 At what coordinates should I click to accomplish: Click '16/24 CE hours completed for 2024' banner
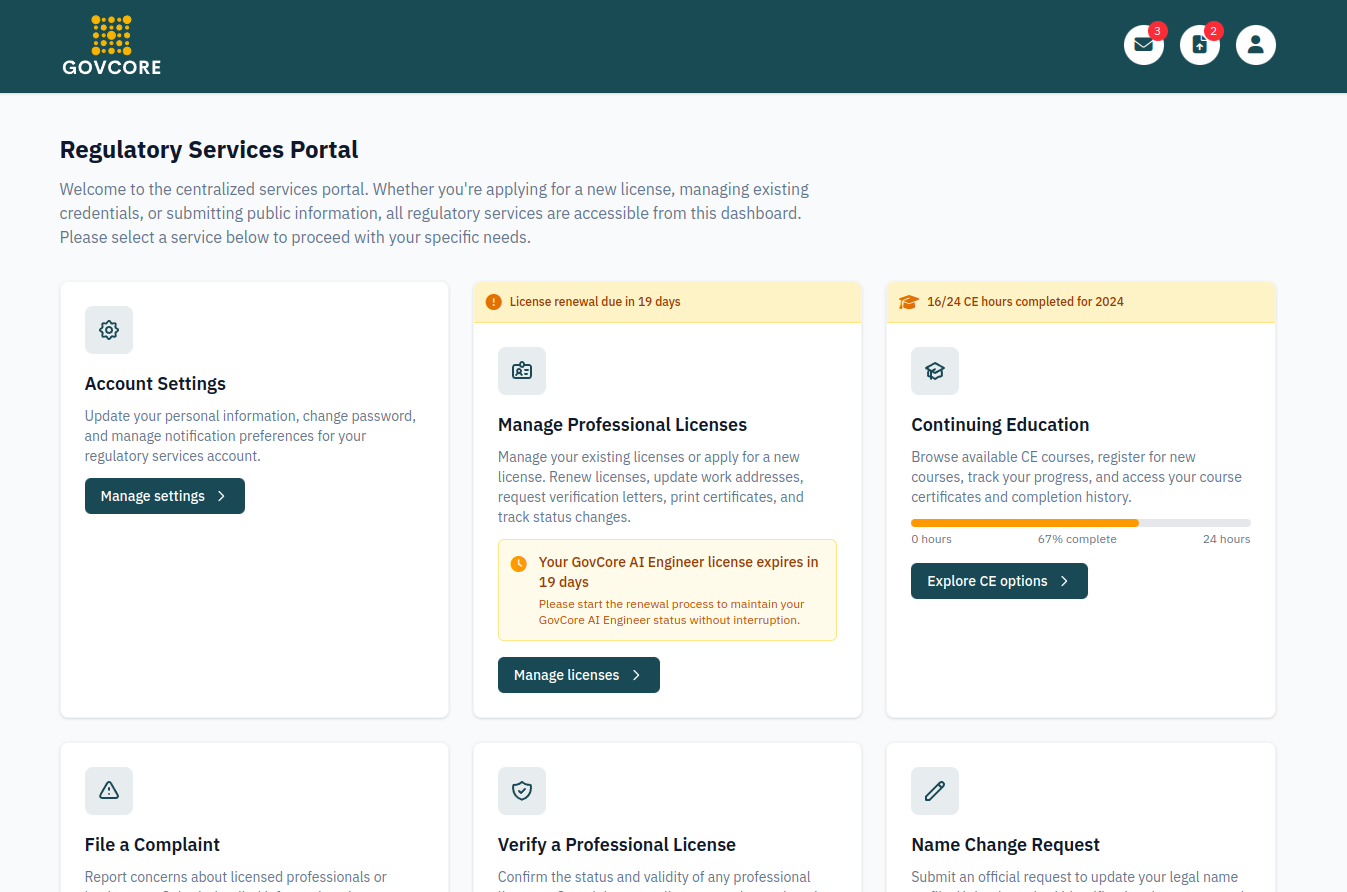[1081, 302]
